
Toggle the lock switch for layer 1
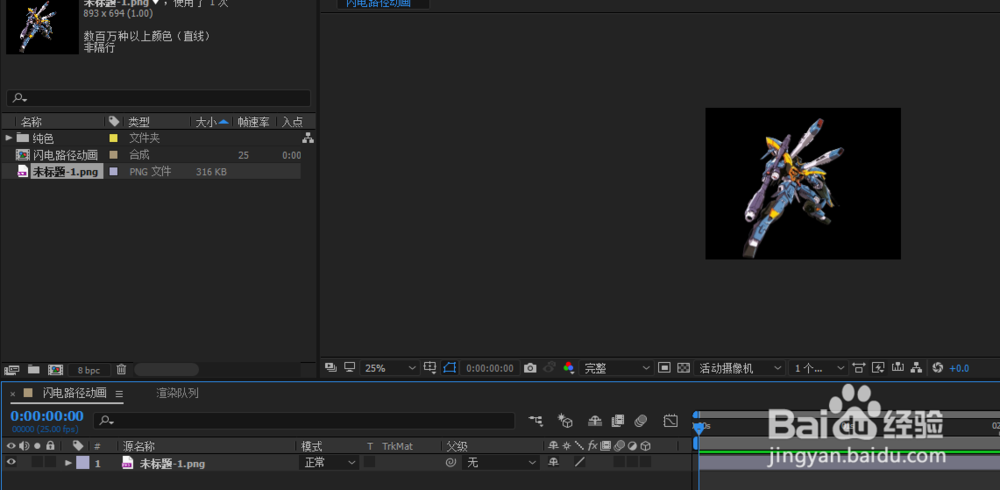50,463
